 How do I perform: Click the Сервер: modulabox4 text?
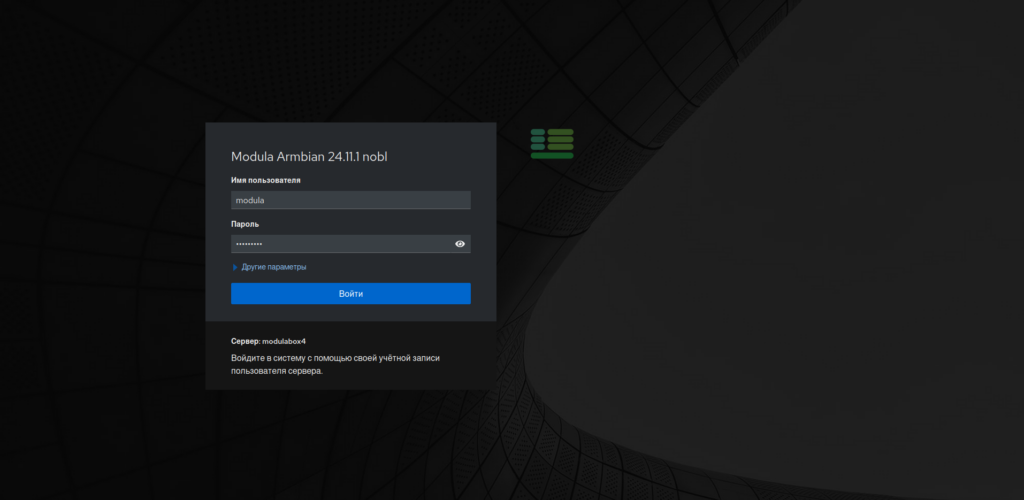click(268, 341)
